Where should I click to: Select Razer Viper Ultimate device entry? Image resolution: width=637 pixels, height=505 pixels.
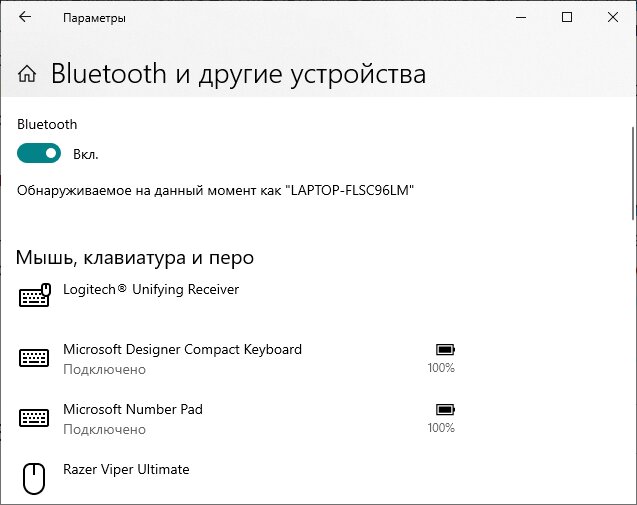(236, 478)
